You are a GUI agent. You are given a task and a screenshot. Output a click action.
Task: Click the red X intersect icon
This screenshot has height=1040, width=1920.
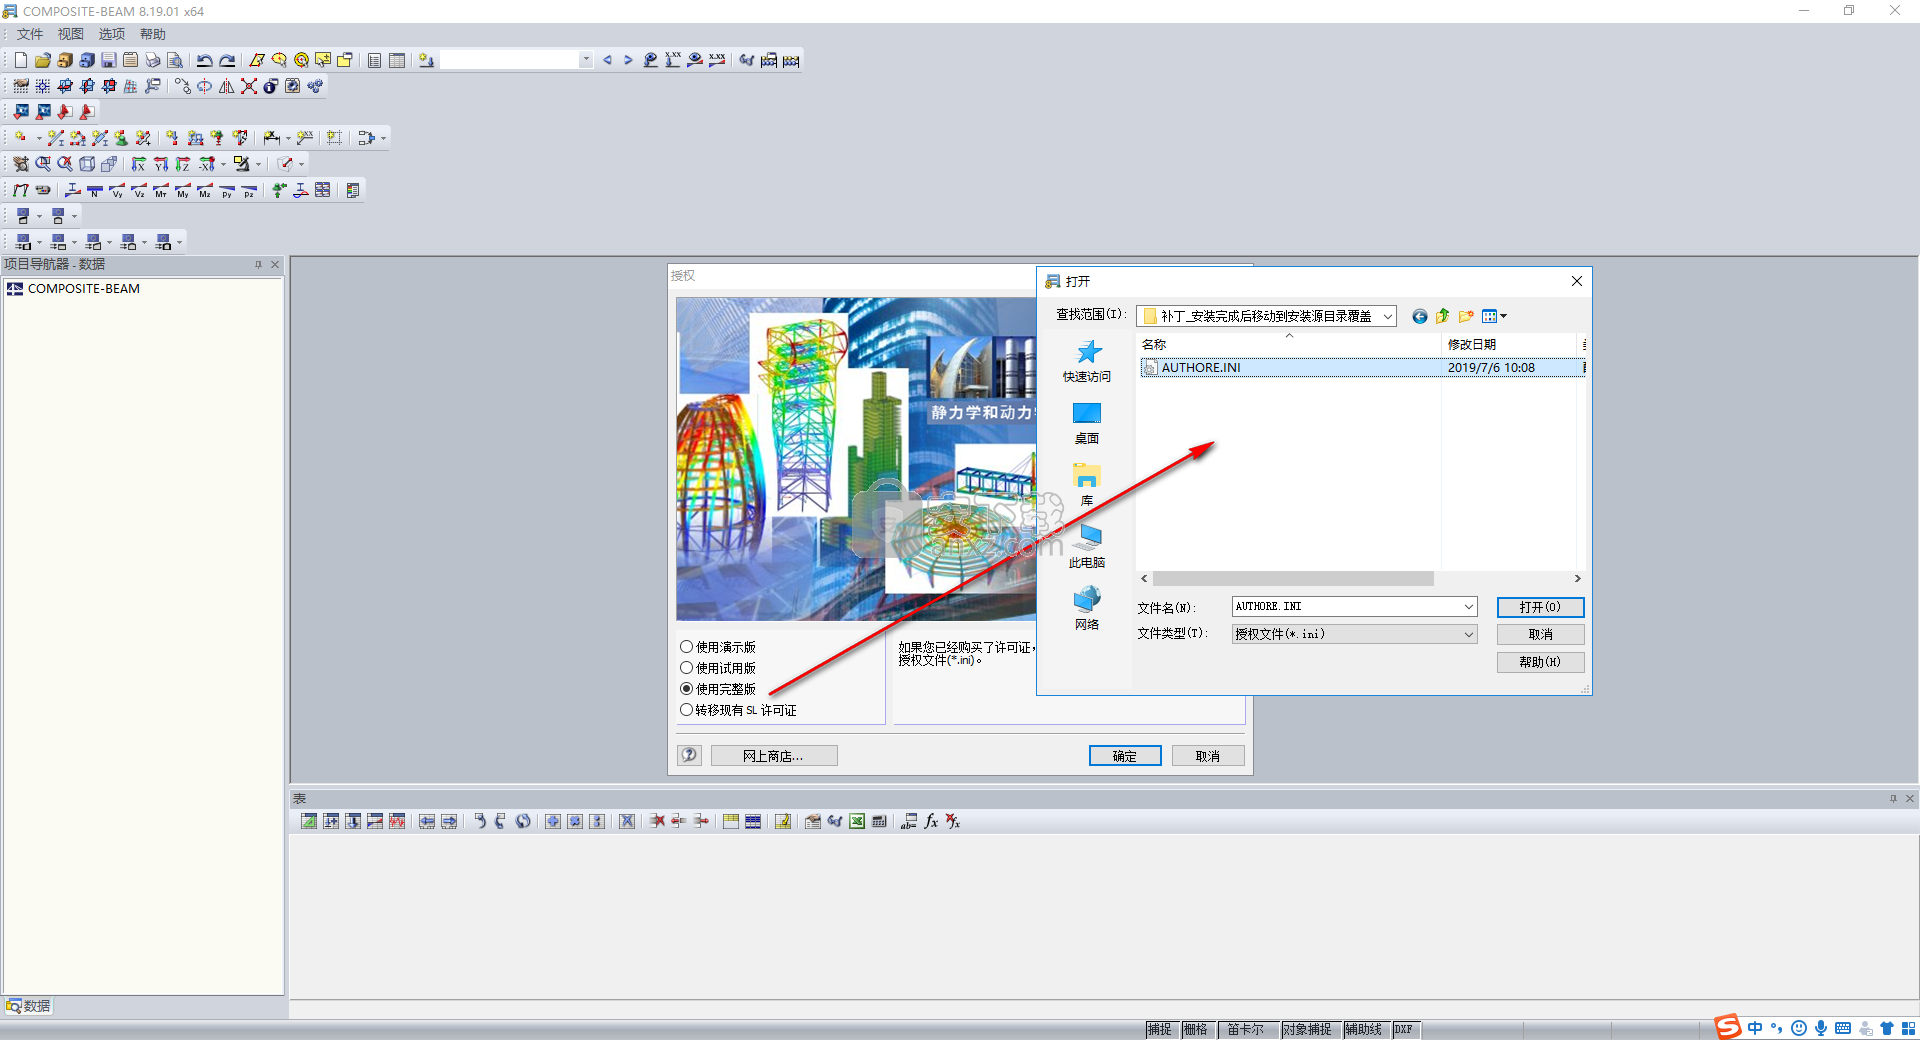[x=249, y=86]
